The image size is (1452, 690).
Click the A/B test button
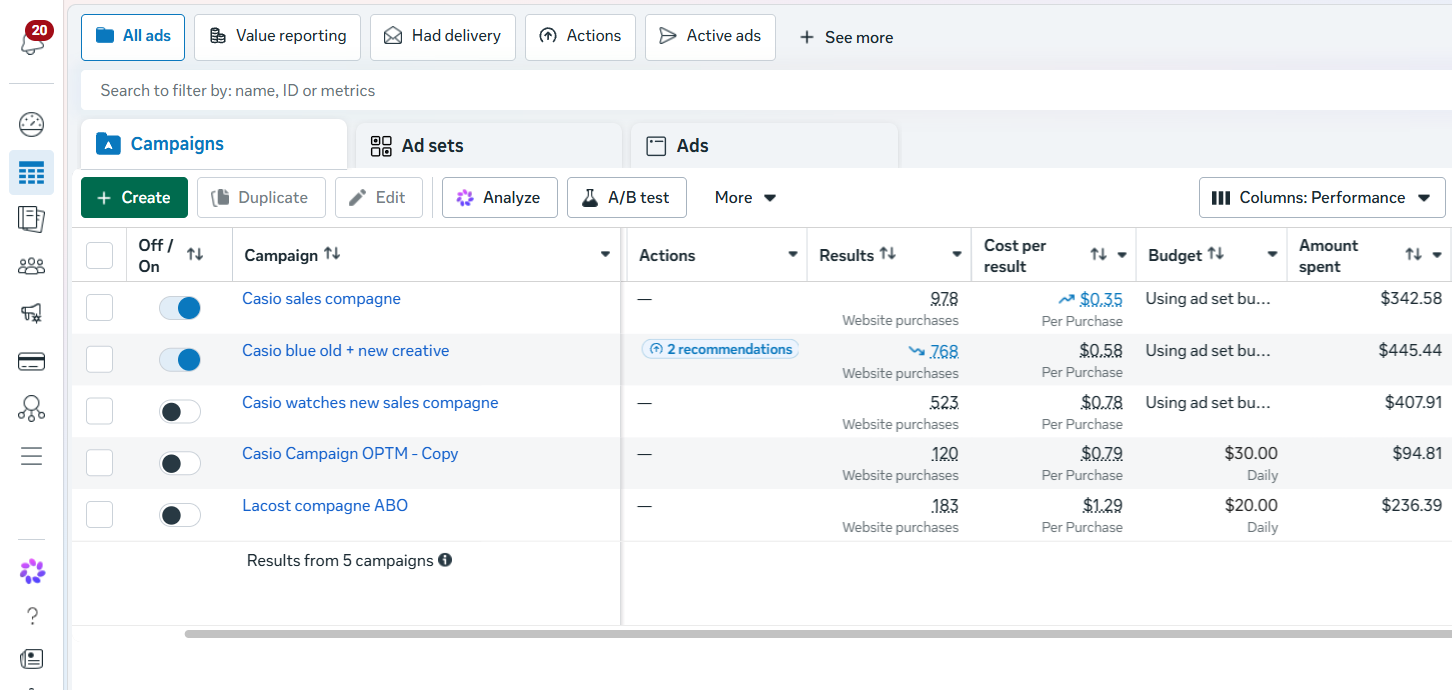tap(627, 198)
